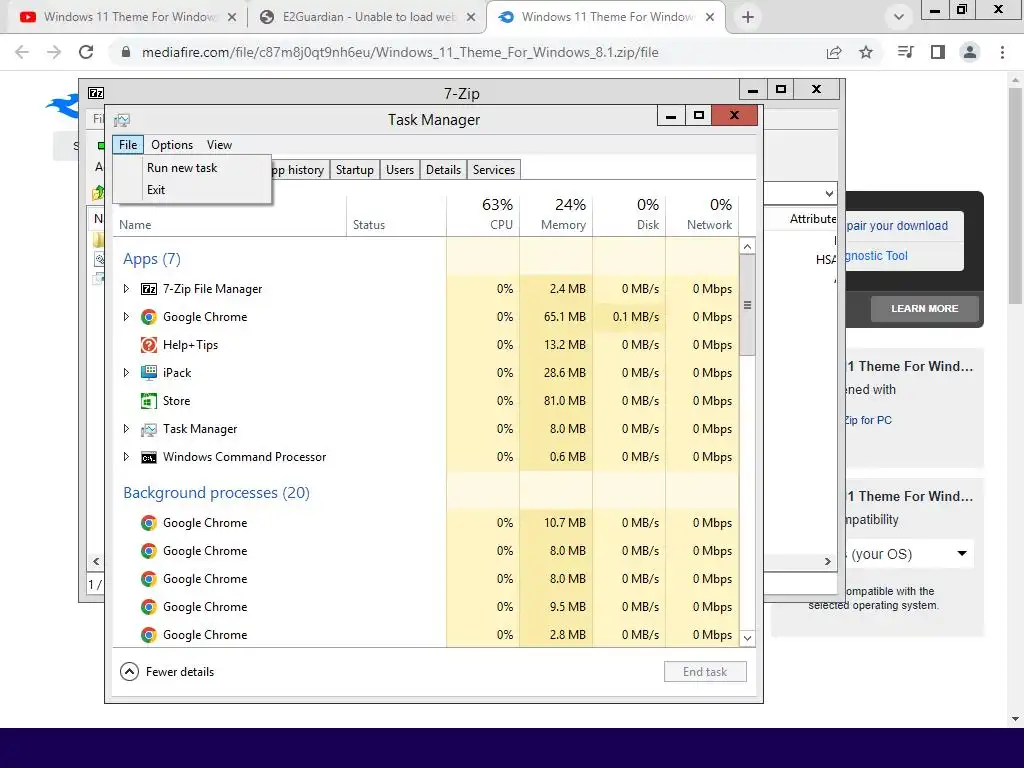Reload the page in Chrome
This screenshot has width=1024, height=768.
click(86, 52)
